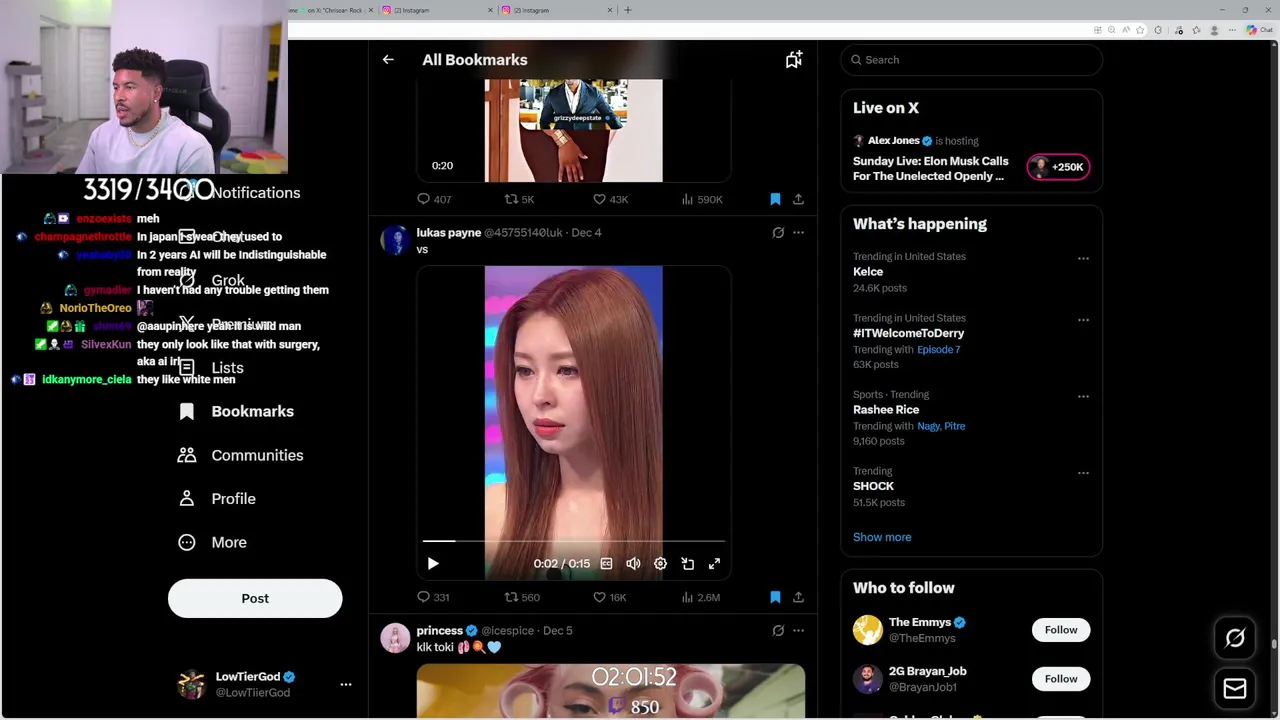Bookmark this page with the star icon
Viewport: 1280px width, 720px height.
click(1139, 30)
